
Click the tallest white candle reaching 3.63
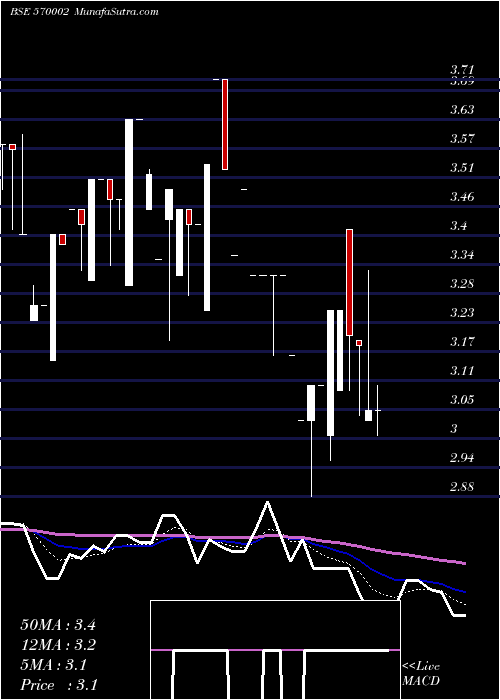129,202
